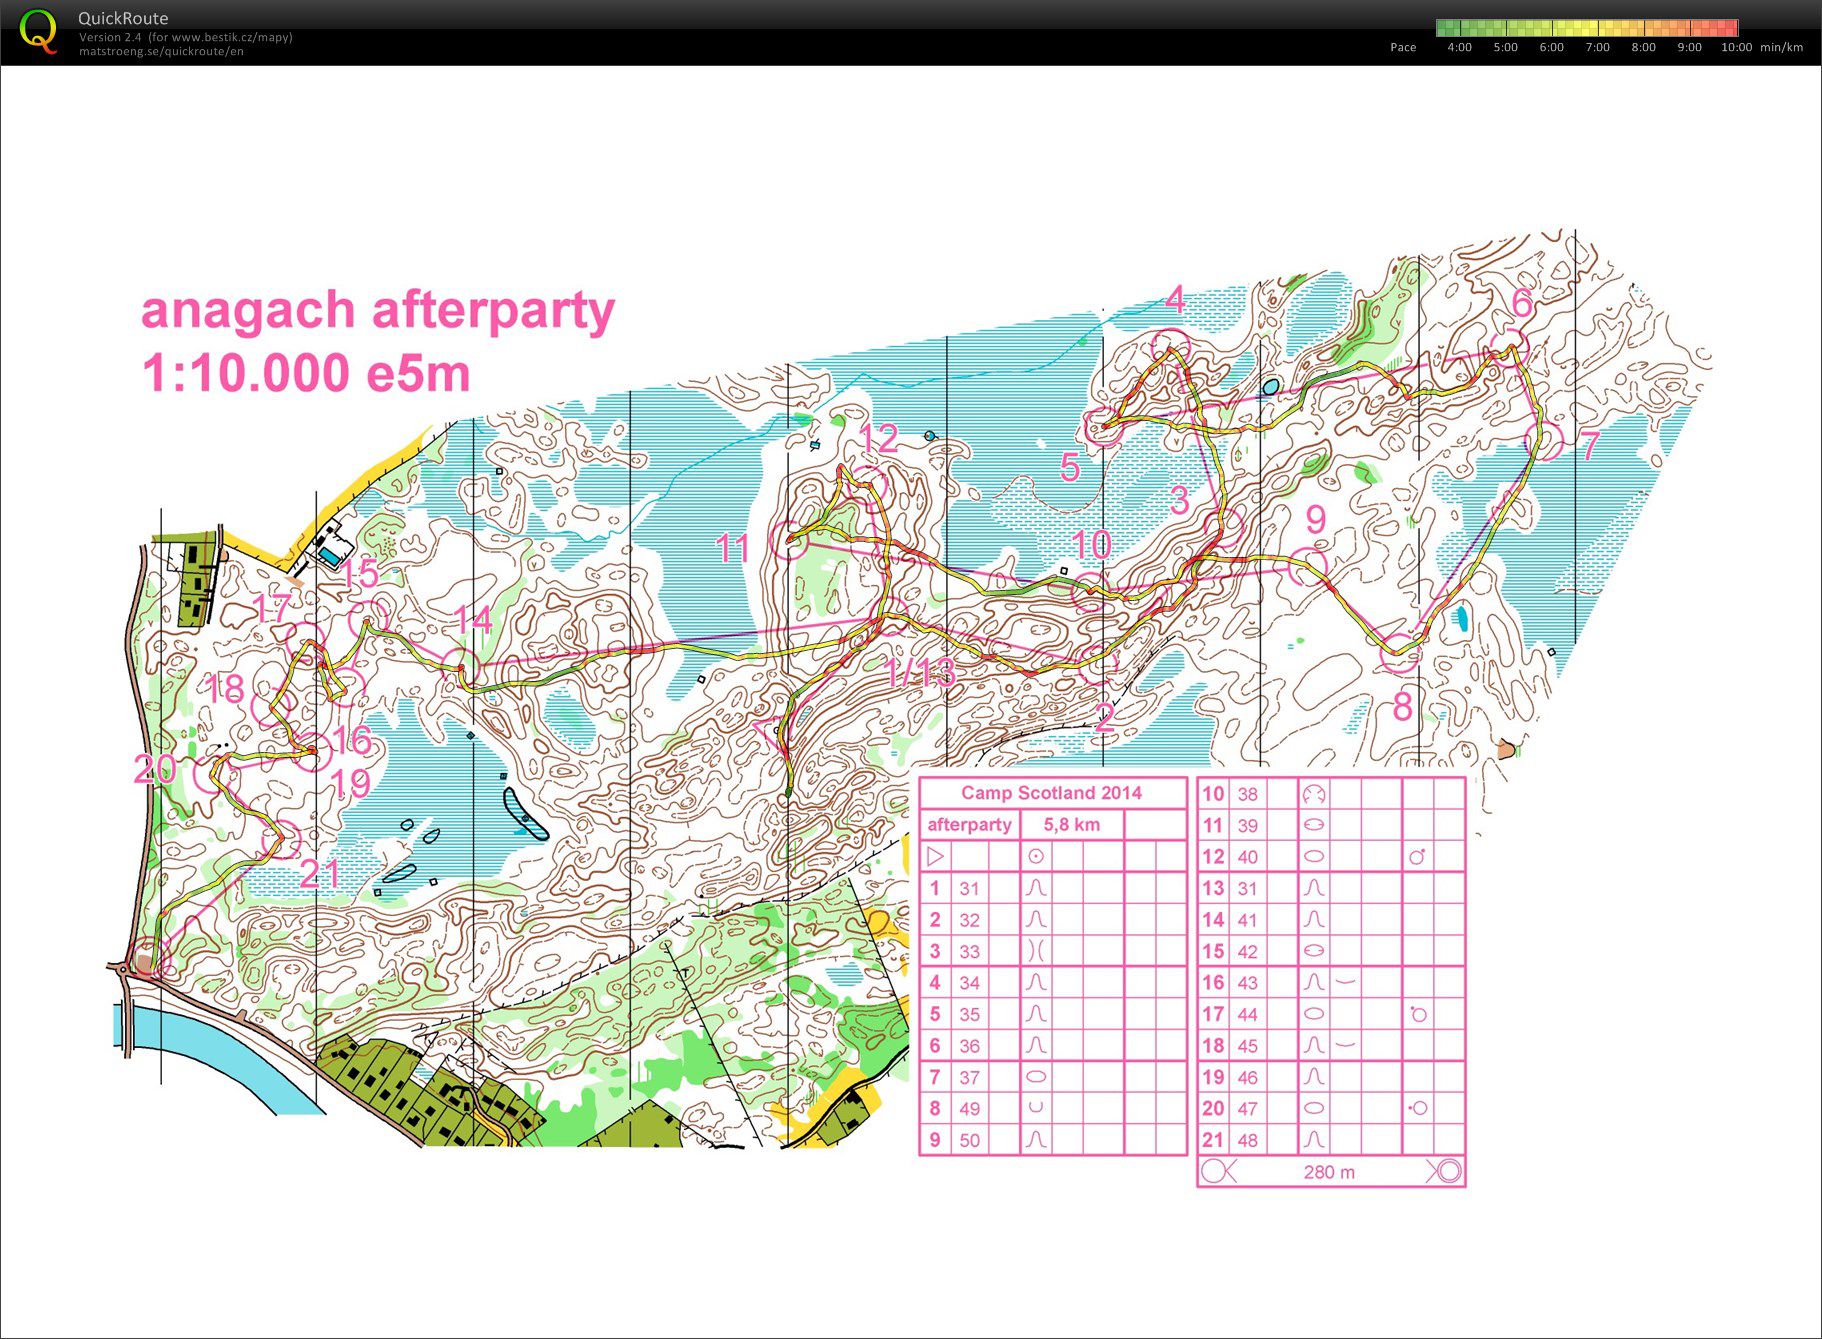Screen dimensions: 1822x1339
Task: Click the 280 m finish distance text
Action: tap(1329, 1172)
